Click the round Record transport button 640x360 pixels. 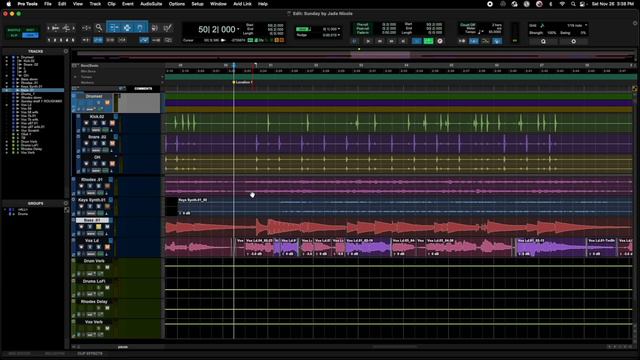coord(440,41)
